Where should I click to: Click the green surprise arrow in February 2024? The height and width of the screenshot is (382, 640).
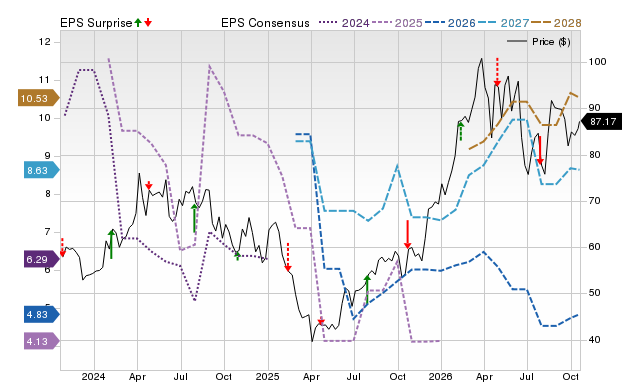click(111, 244)
